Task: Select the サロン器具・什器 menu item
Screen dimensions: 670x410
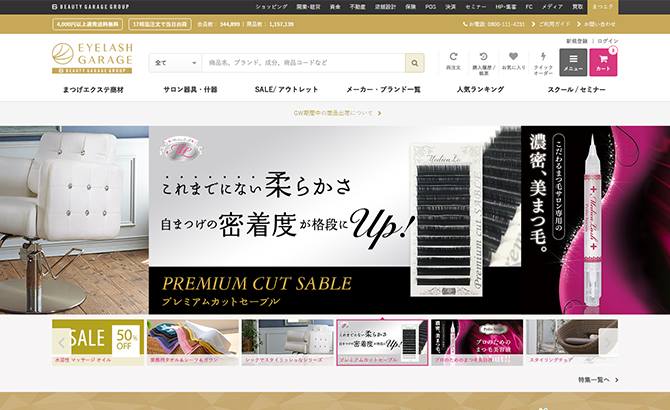Action: click(190, 90)
